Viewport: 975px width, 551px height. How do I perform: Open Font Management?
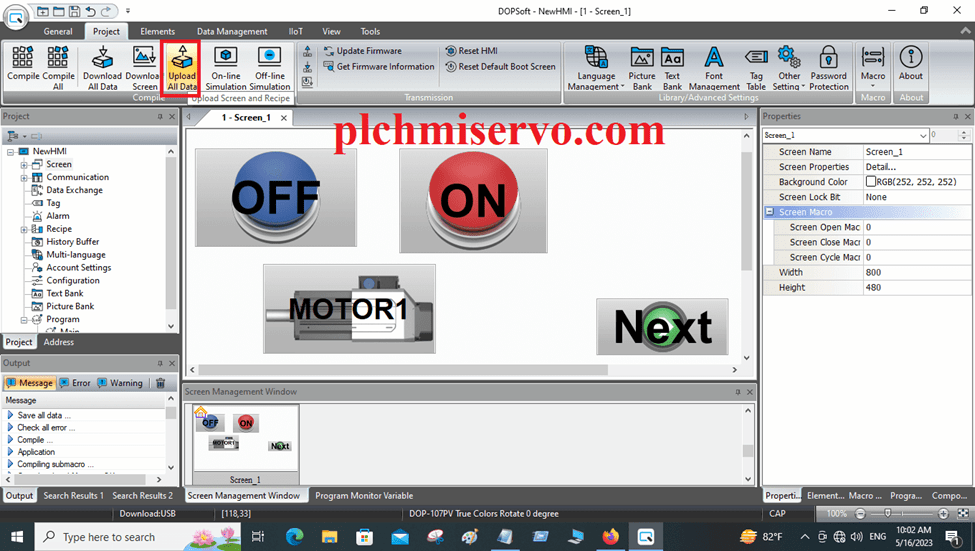714,67
